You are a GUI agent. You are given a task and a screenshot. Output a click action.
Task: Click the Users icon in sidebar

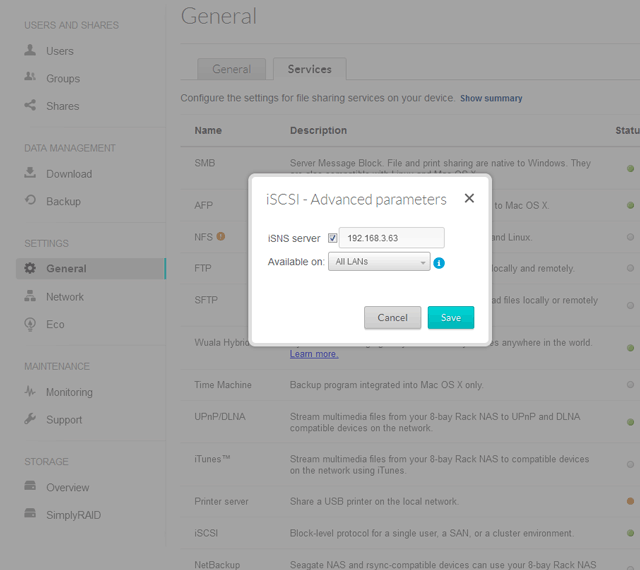(30, 50)
